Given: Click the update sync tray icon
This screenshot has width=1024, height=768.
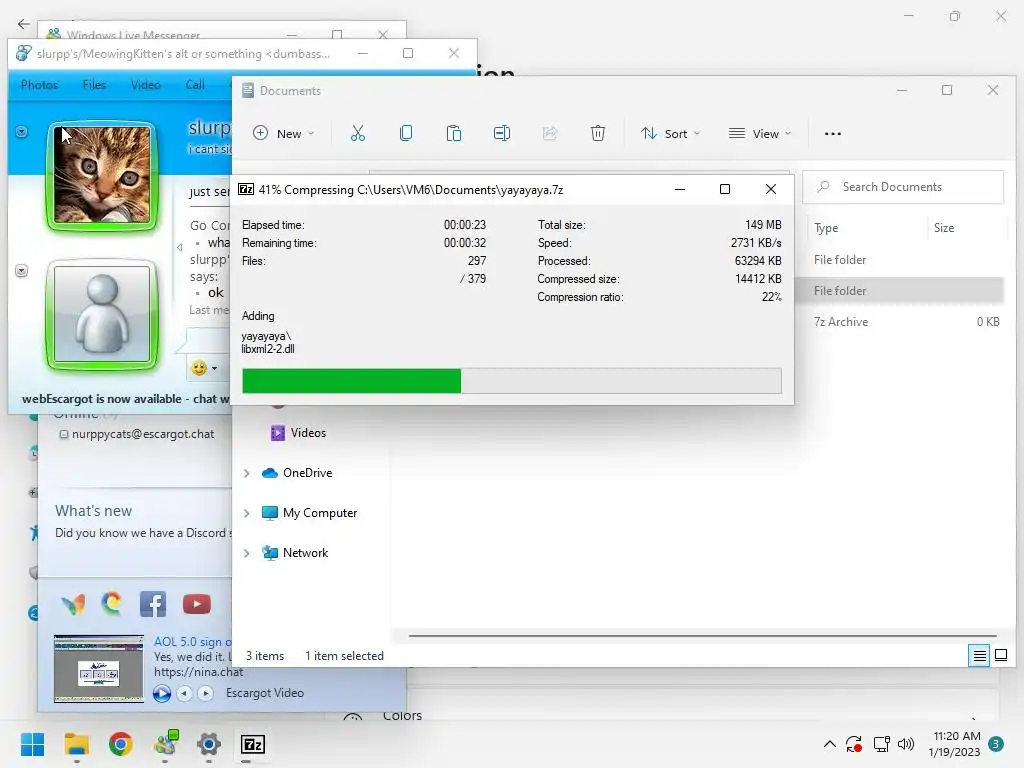Looking at the screenshot, I should 854,744.
